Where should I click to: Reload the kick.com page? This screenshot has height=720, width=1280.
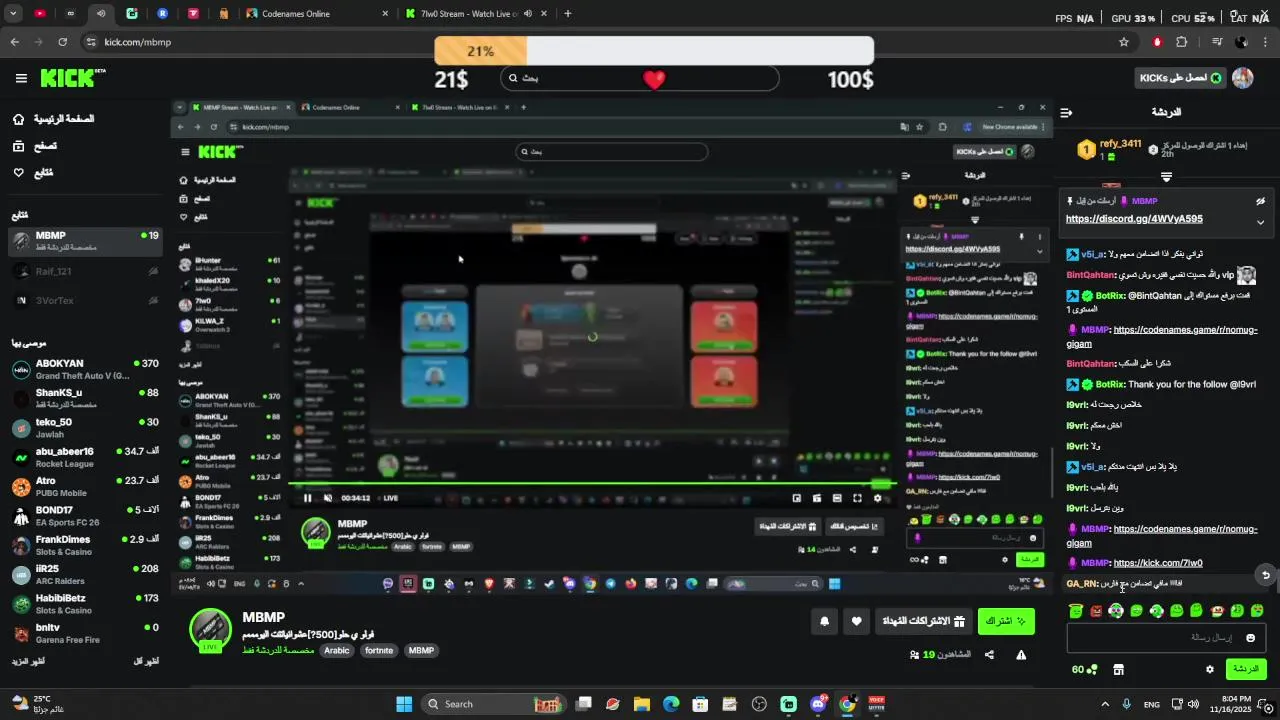coord(62,42)
